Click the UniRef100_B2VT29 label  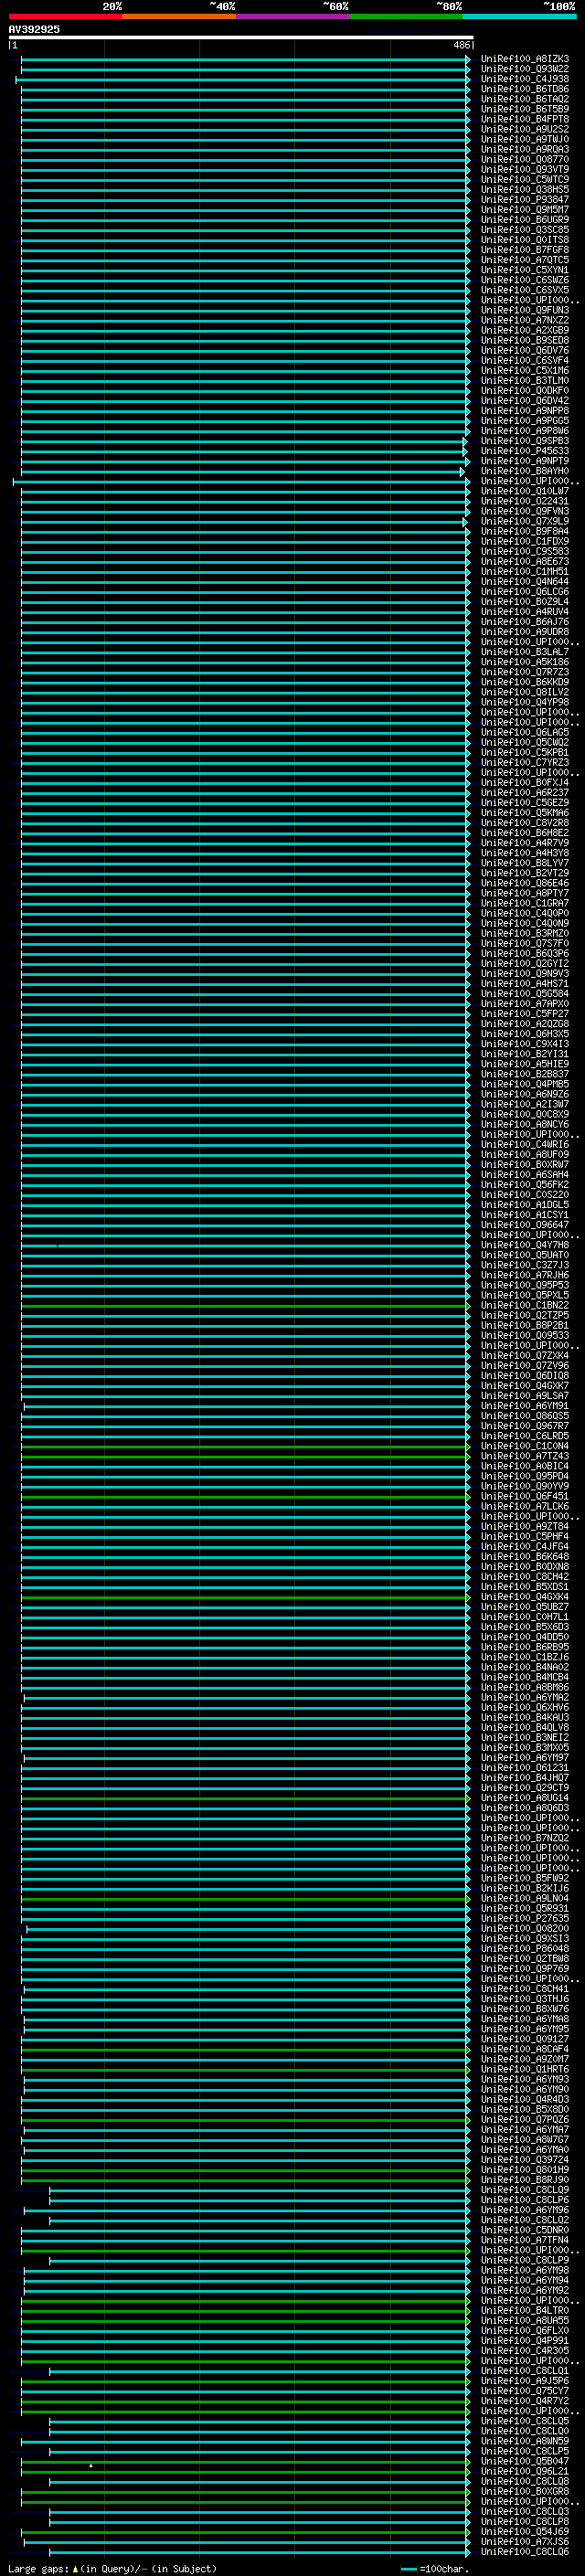tap(525, 873)
